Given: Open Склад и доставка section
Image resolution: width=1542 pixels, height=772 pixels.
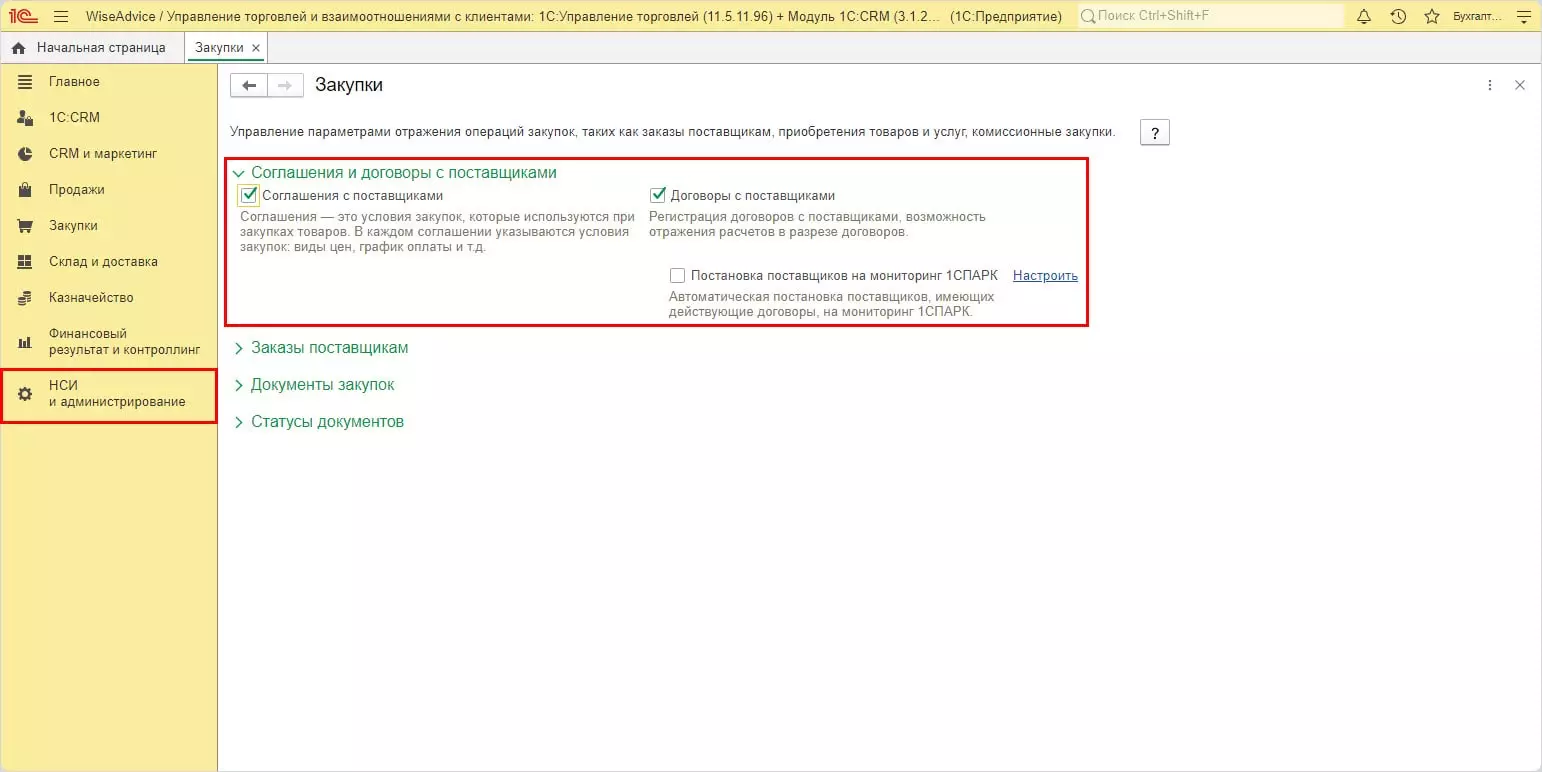Looking at the screenshot, I should [109, 262].
